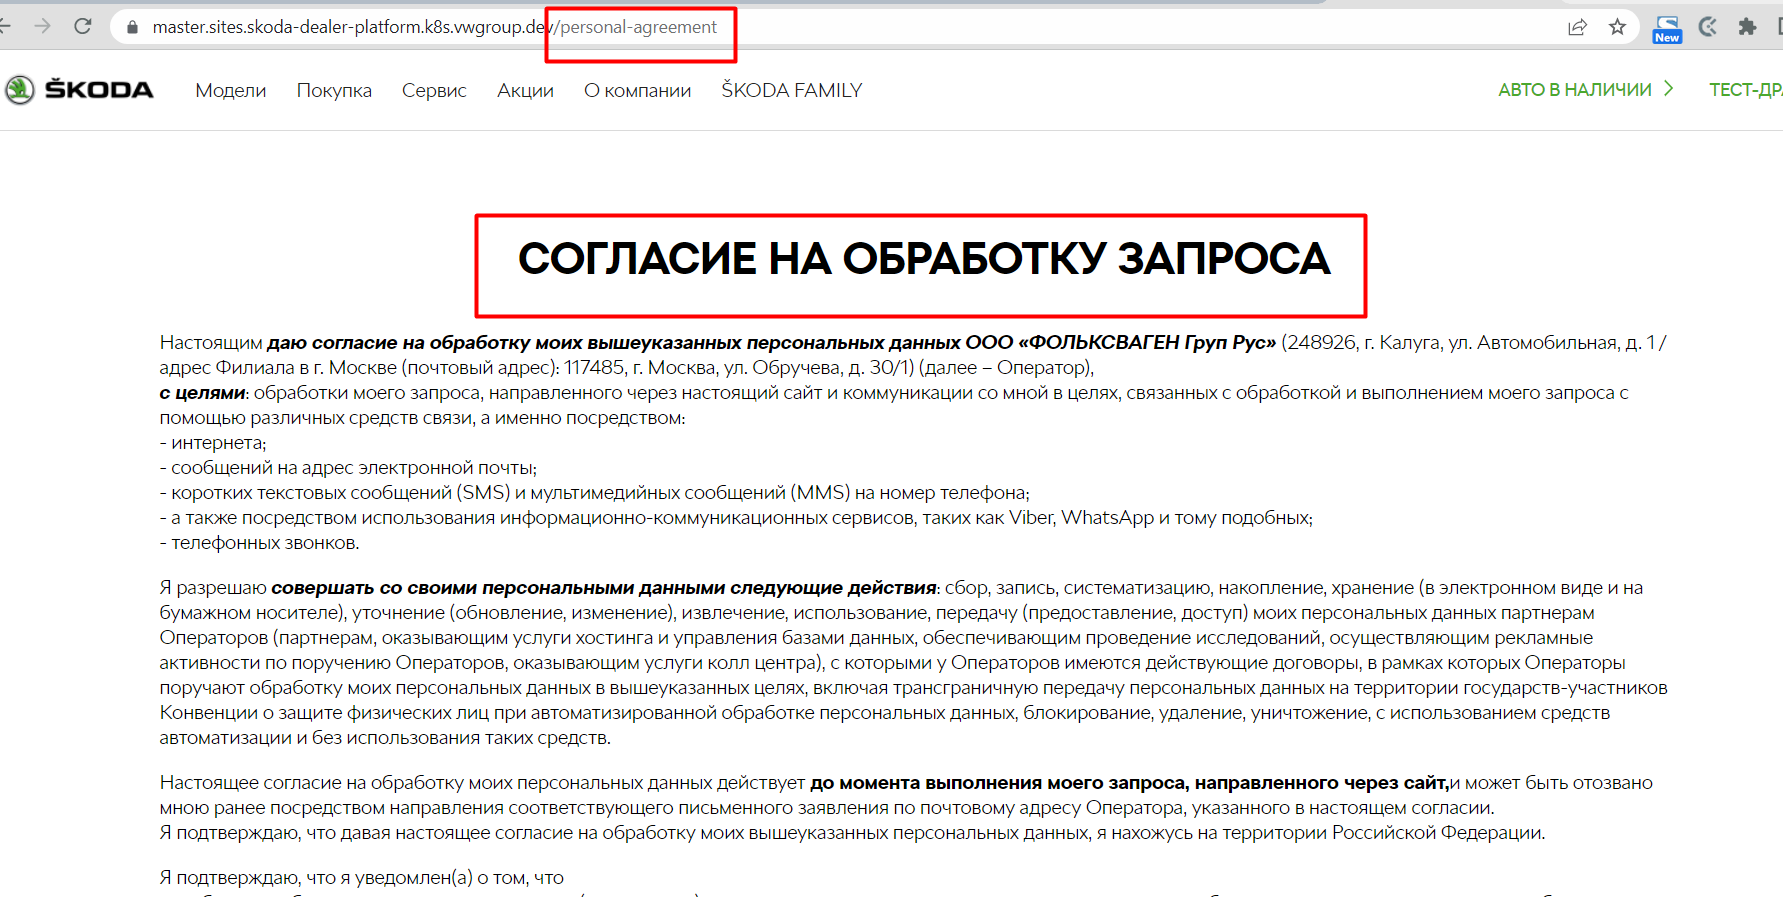Click the line '- интернета;'
Image resolution: width=1783 pixels, height=897 pixels.
tap(213, 442)
